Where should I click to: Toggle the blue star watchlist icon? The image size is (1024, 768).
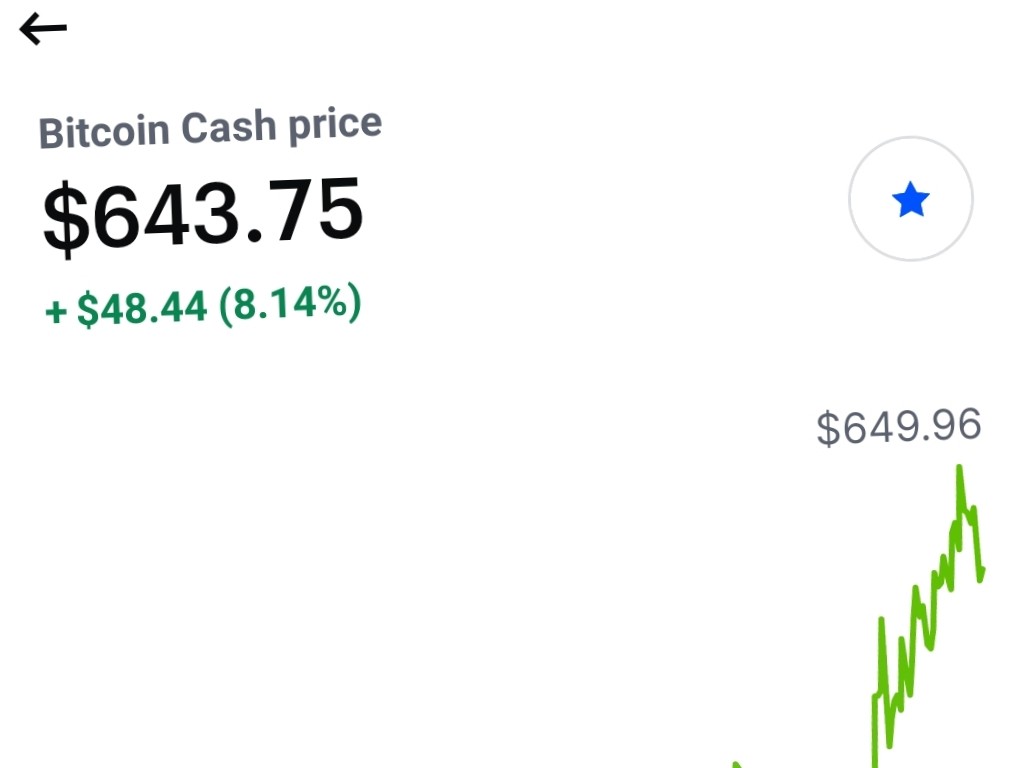tap(910, 199)
